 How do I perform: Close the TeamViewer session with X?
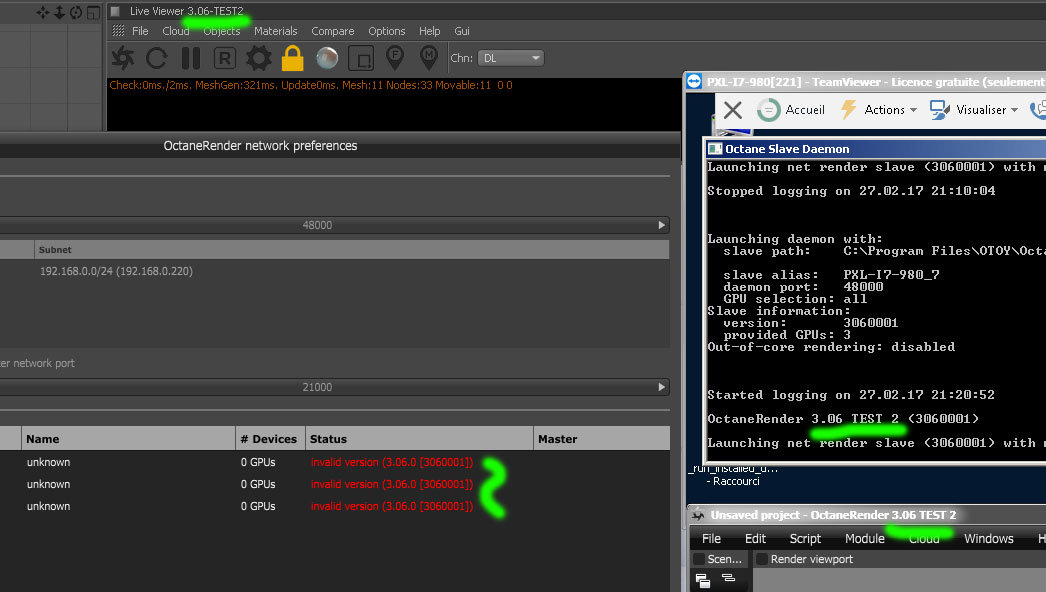[x=732, y=110]
